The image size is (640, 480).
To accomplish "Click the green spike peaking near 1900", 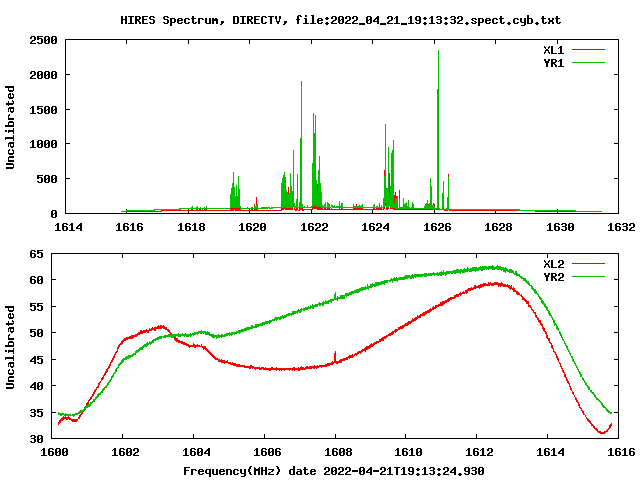I will click(x=301, y=146).
